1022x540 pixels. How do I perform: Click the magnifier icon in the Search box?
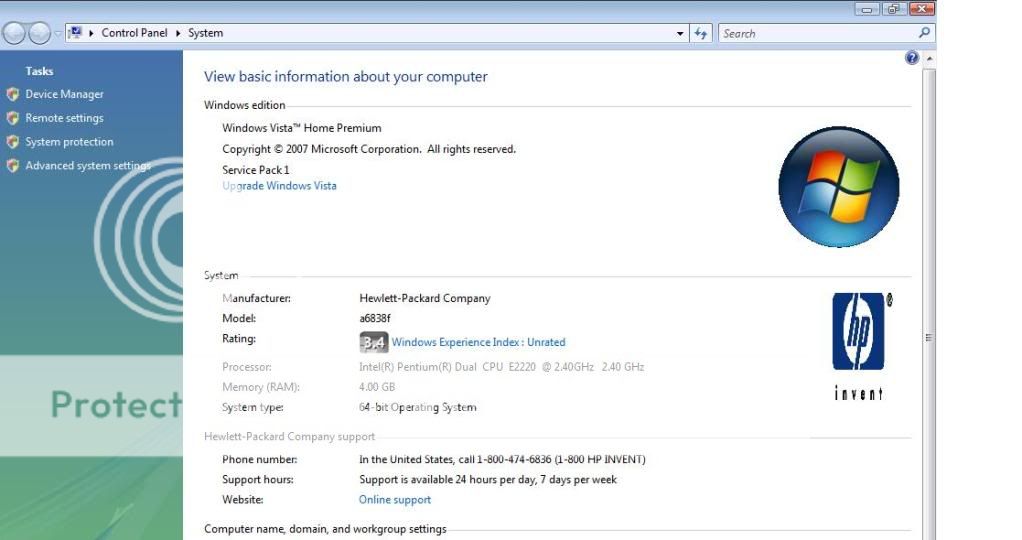pyautogui.click(x=924, y=33)
